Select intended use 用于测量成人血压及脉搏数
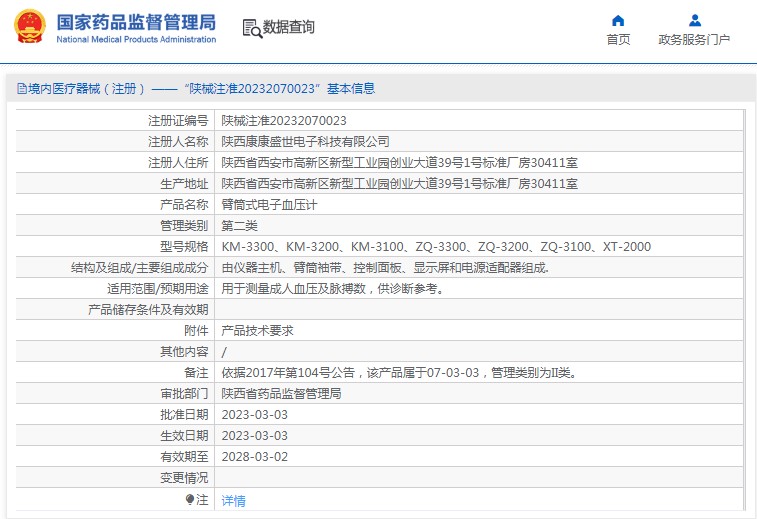 [332, 289]
